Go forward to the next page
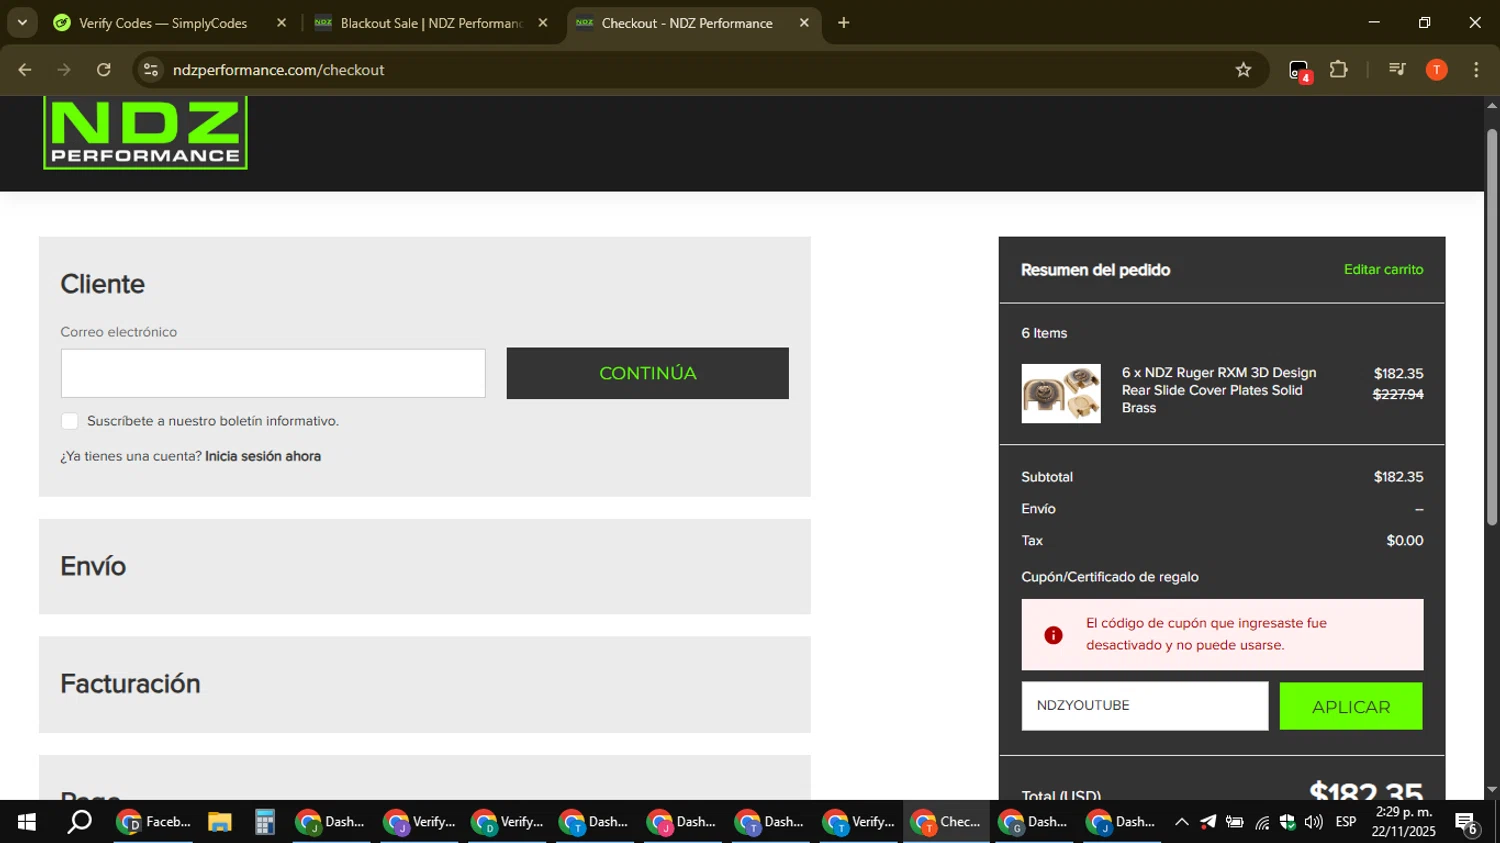Screen dimensions: 1500x843 (x=64, y=70)
